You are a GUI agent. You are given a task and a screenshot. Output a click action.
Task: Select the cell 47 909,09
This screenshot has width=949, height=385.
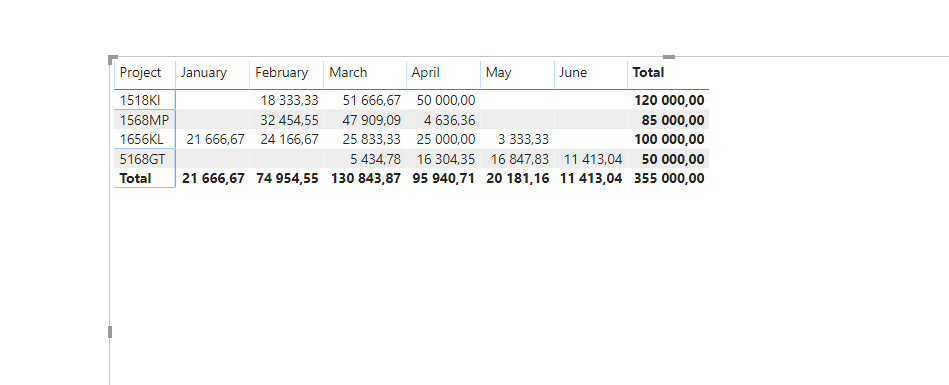[x=372, y=120]
